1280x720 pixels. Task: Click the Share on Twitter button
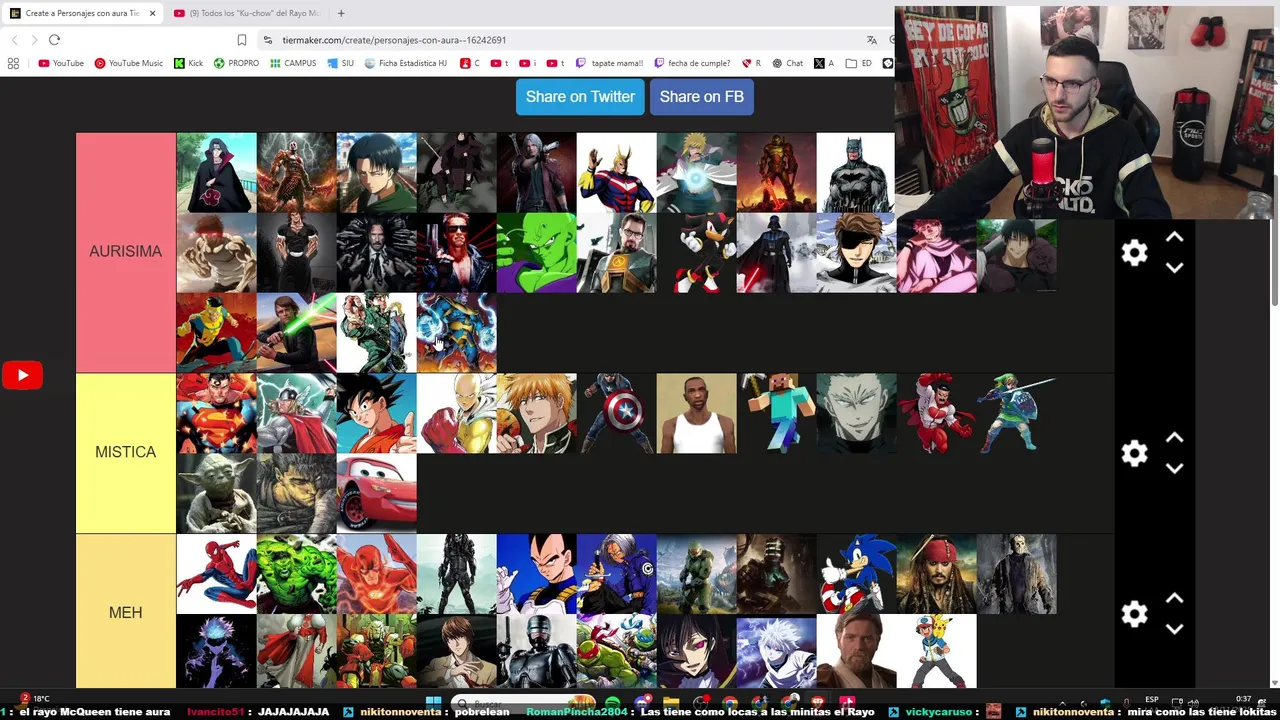coord(580,97)
